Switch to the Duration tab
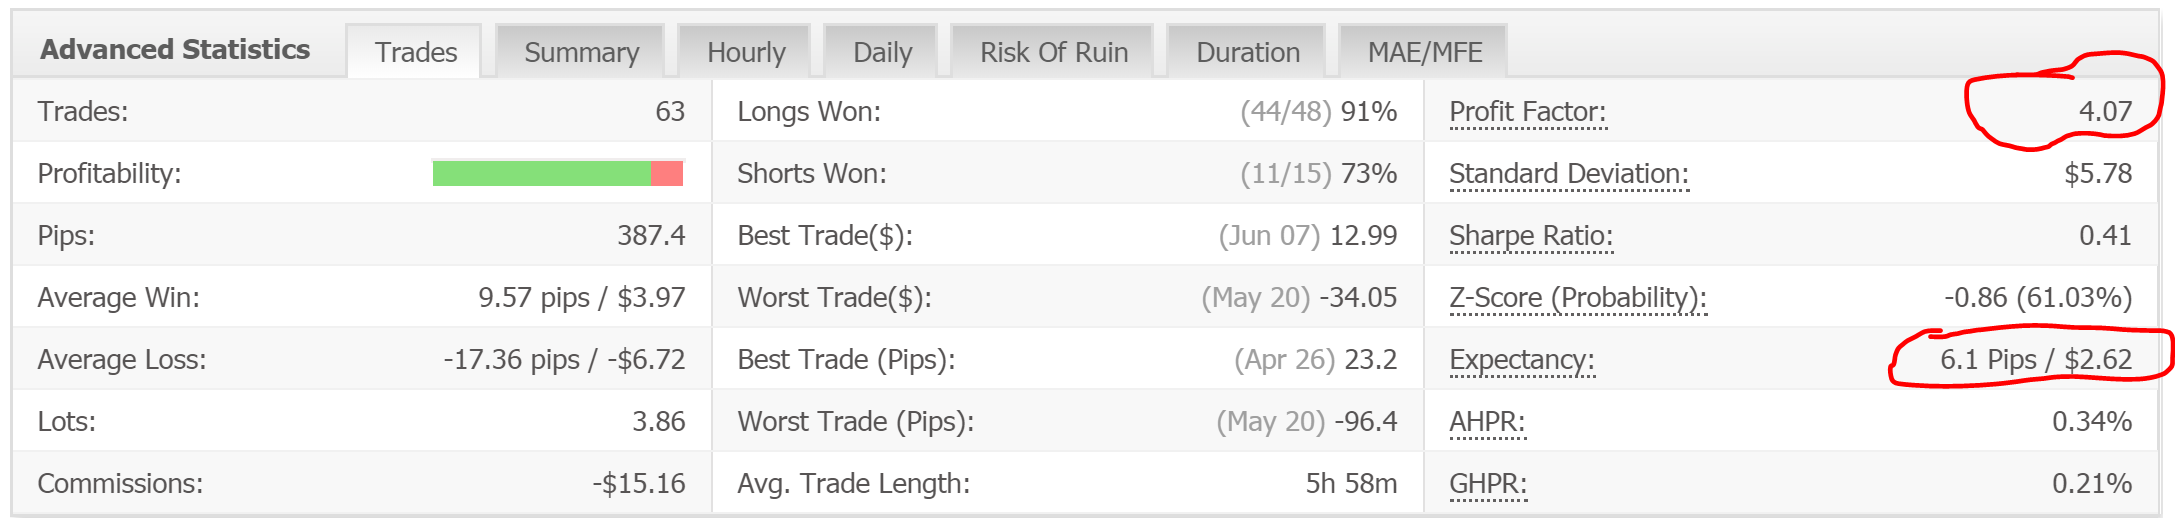The height and width of the screenshot is (518, 2175). point(1248,52)
